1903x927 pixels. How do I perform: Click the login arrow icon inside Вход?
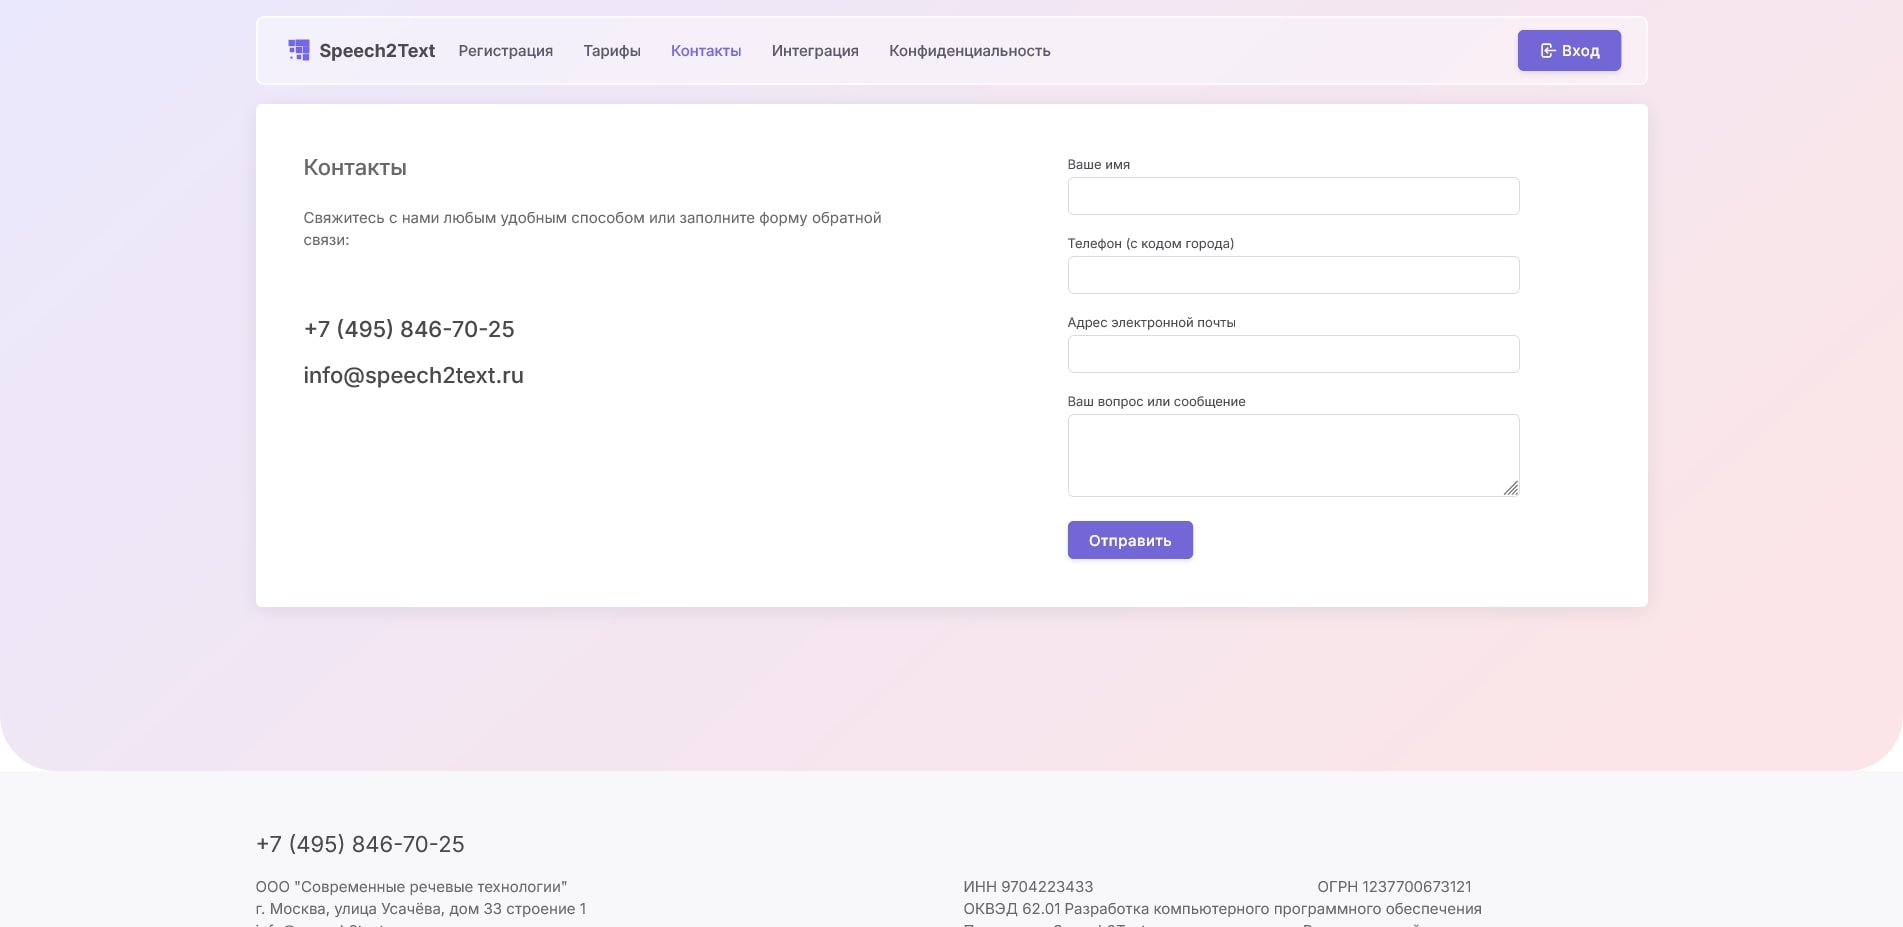point(1547,51)
